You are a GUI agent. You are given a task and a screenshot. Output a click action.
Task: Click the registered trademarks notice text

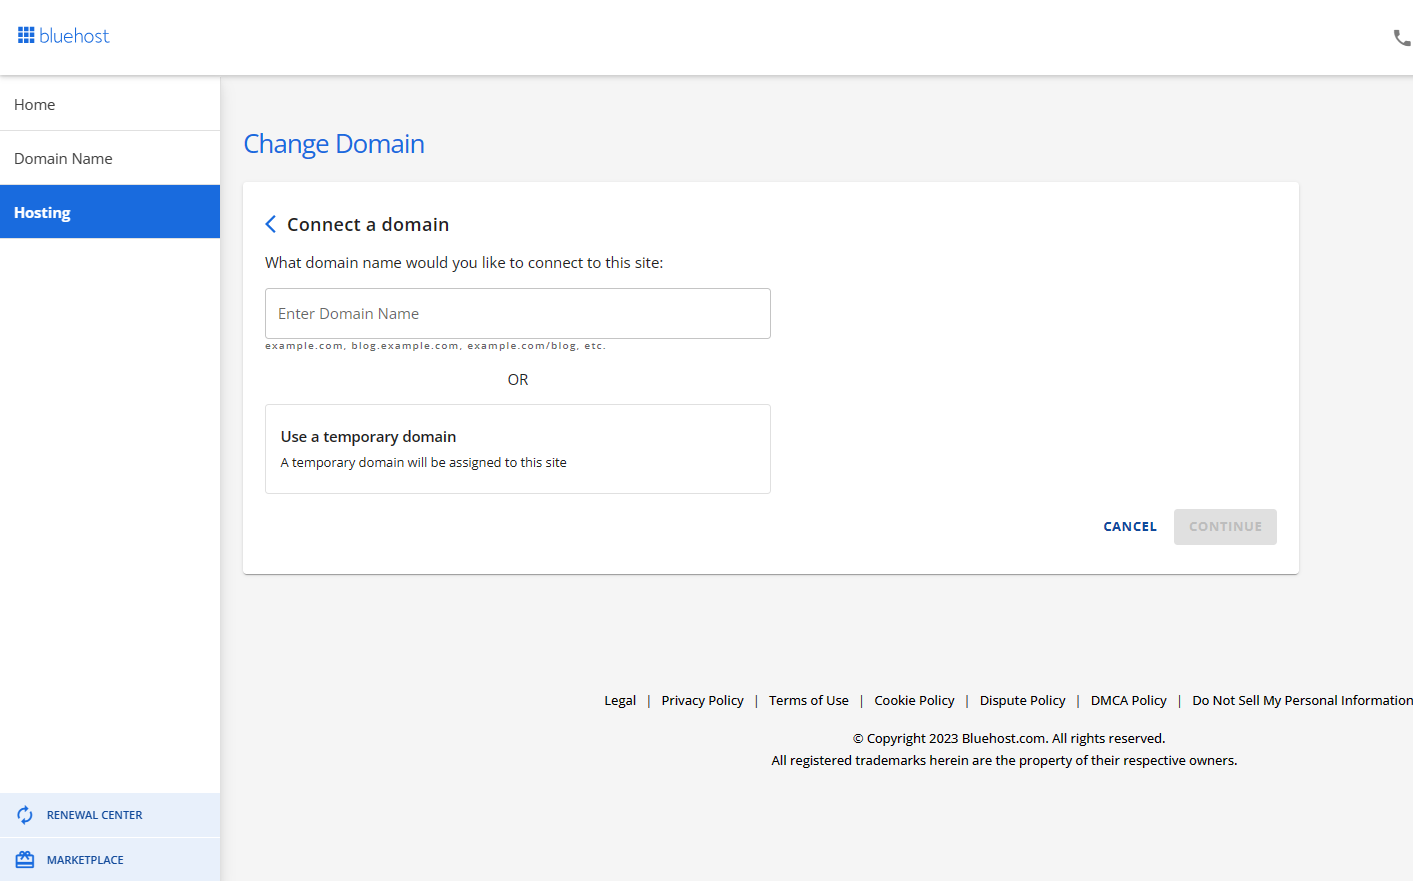click(1004, 760)
